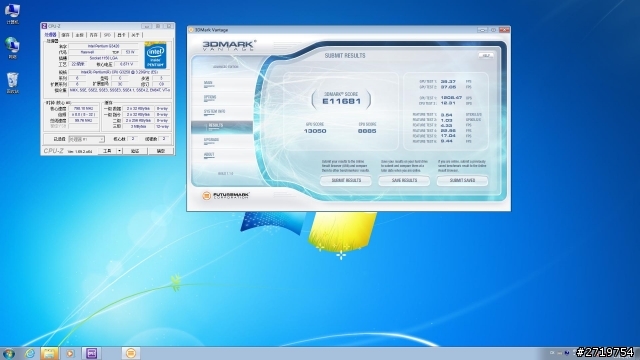Open the Tools dropdown arrow in CPU-Z

[x=119, y=151]
